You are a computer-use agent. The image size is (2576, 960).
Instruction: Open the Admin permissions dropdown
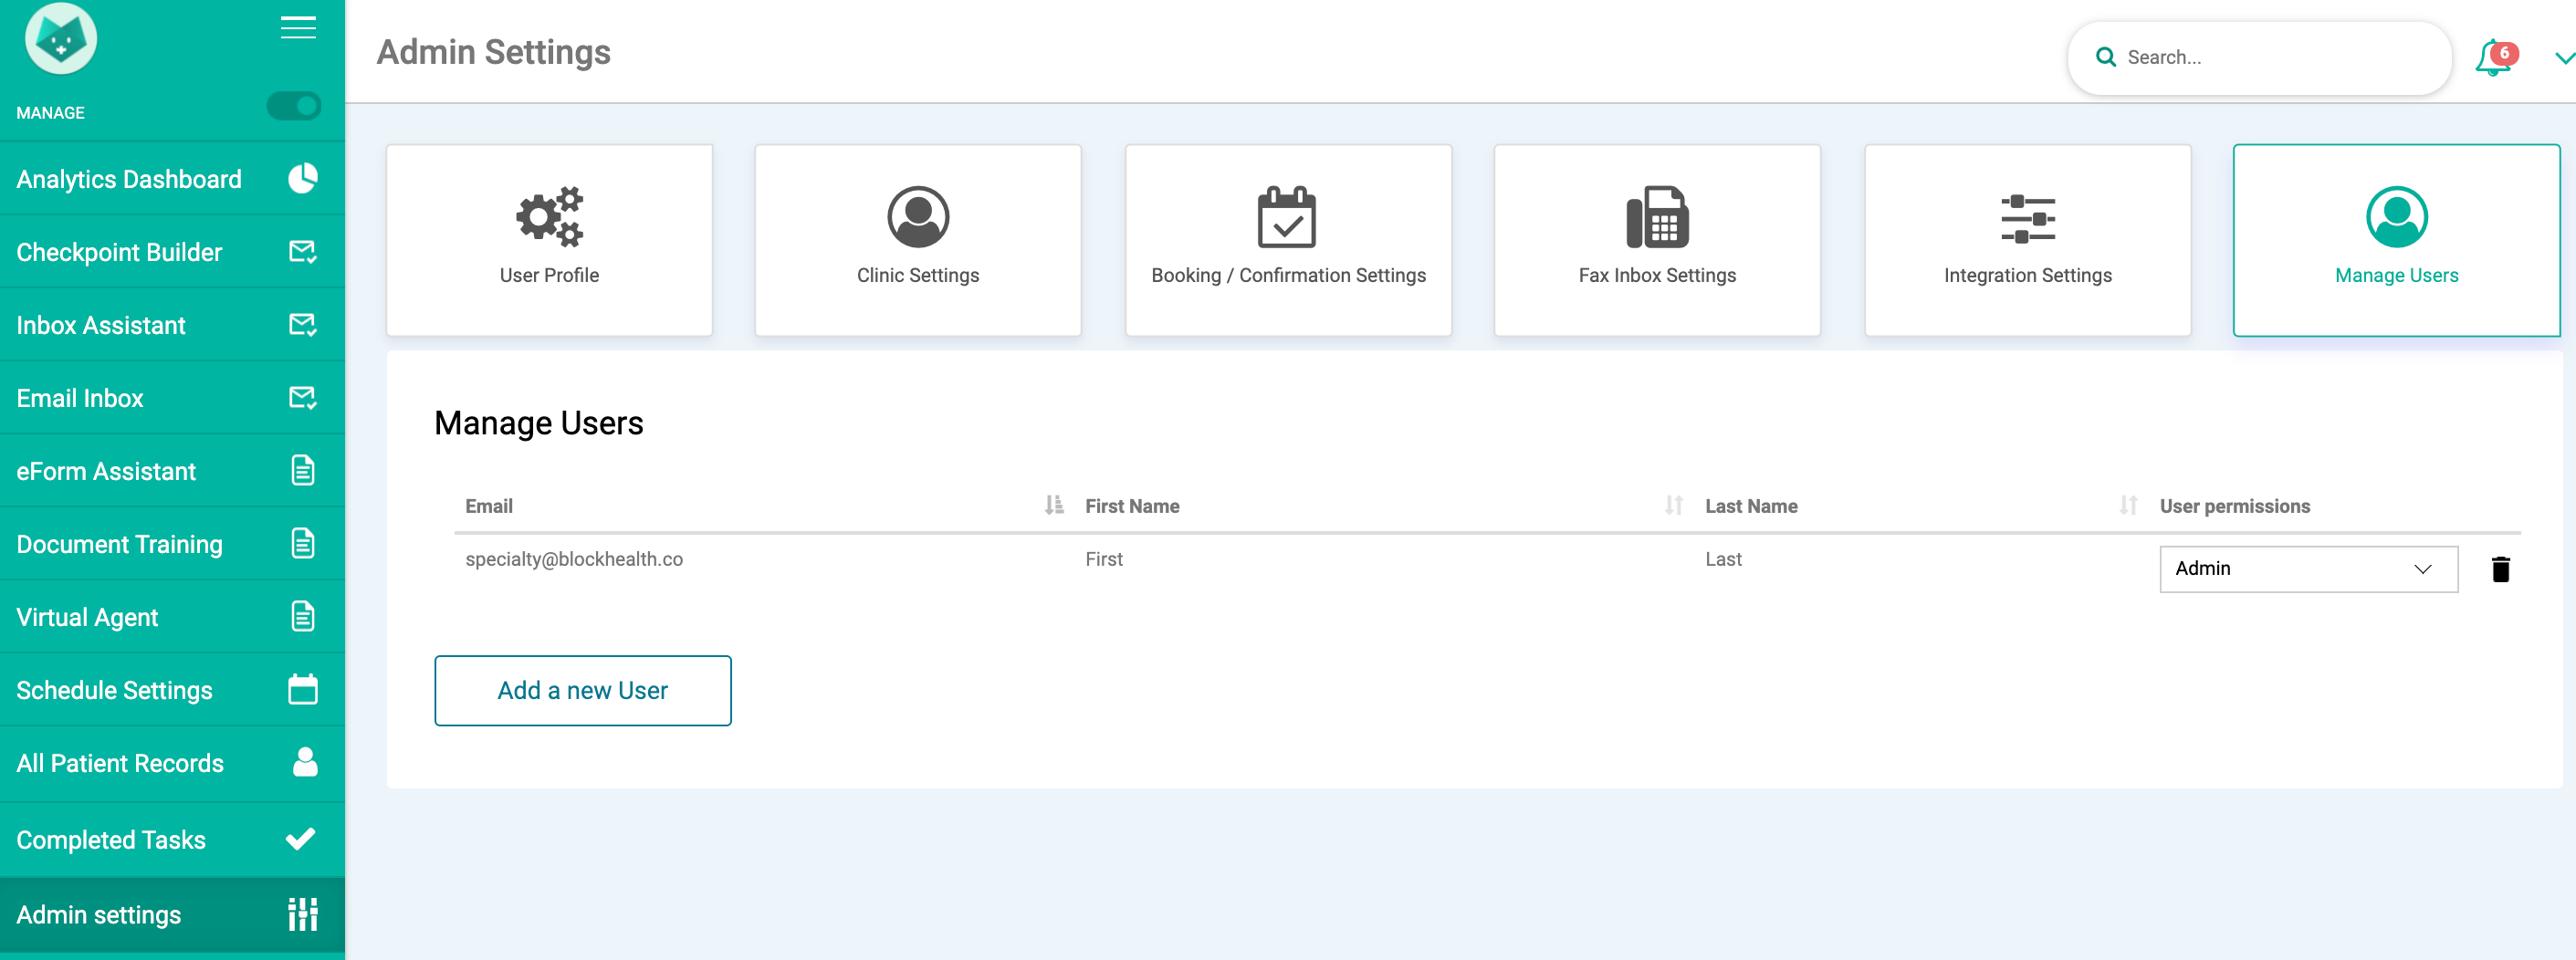point(2308,569)
